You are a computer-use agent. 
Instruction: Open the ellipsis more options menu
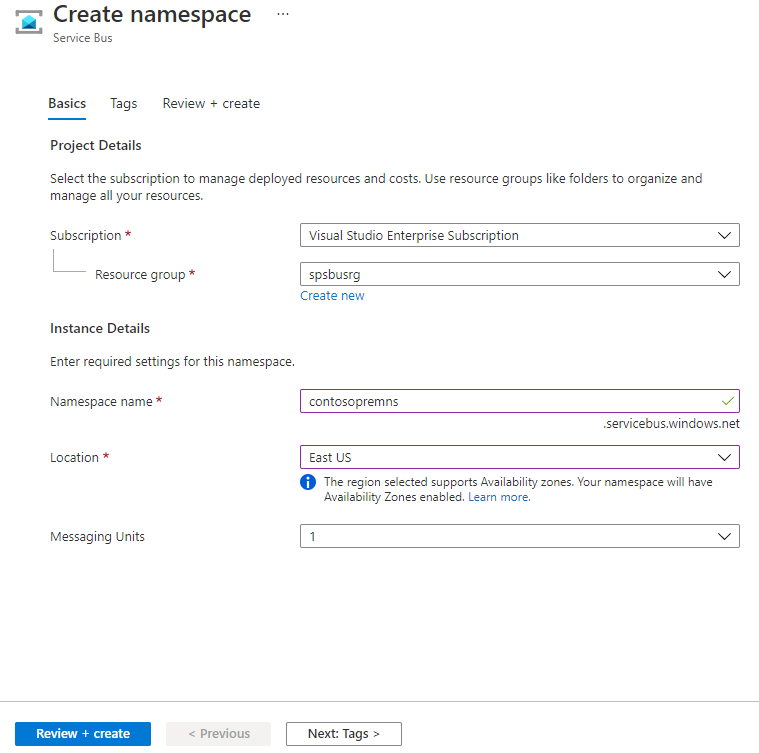click(282, 15)
